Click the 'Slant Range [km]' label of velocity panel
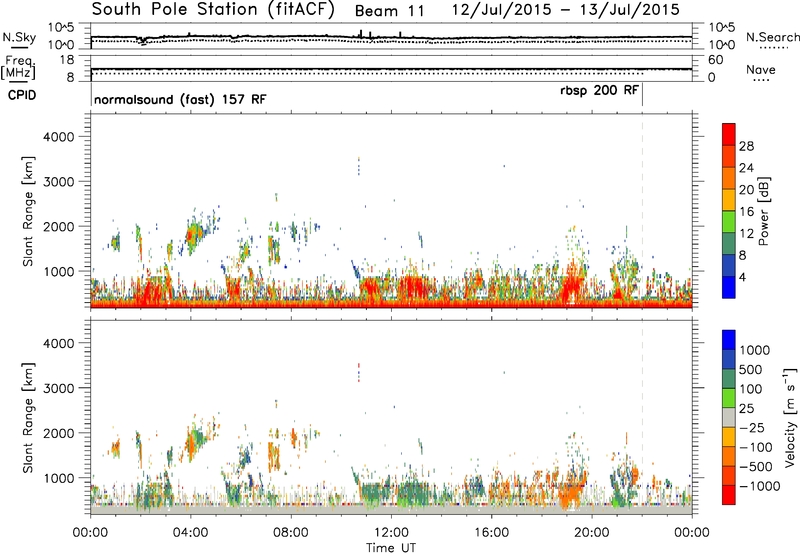 pos(28,418)
